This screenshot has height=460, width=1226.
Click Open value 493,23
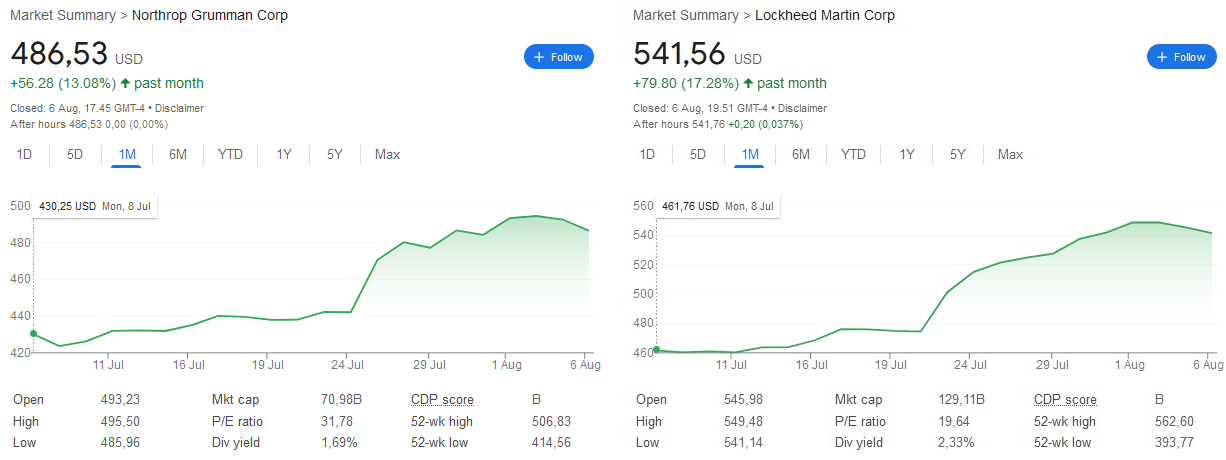120,399
